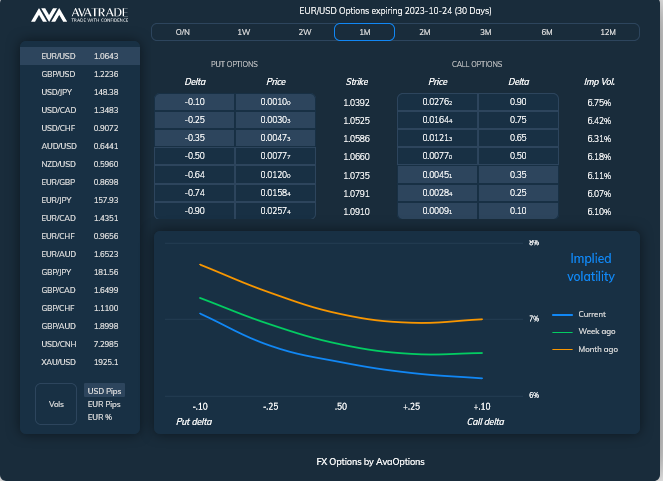Click the Vols button
The image size is (663, 481).
click(56, 404)
